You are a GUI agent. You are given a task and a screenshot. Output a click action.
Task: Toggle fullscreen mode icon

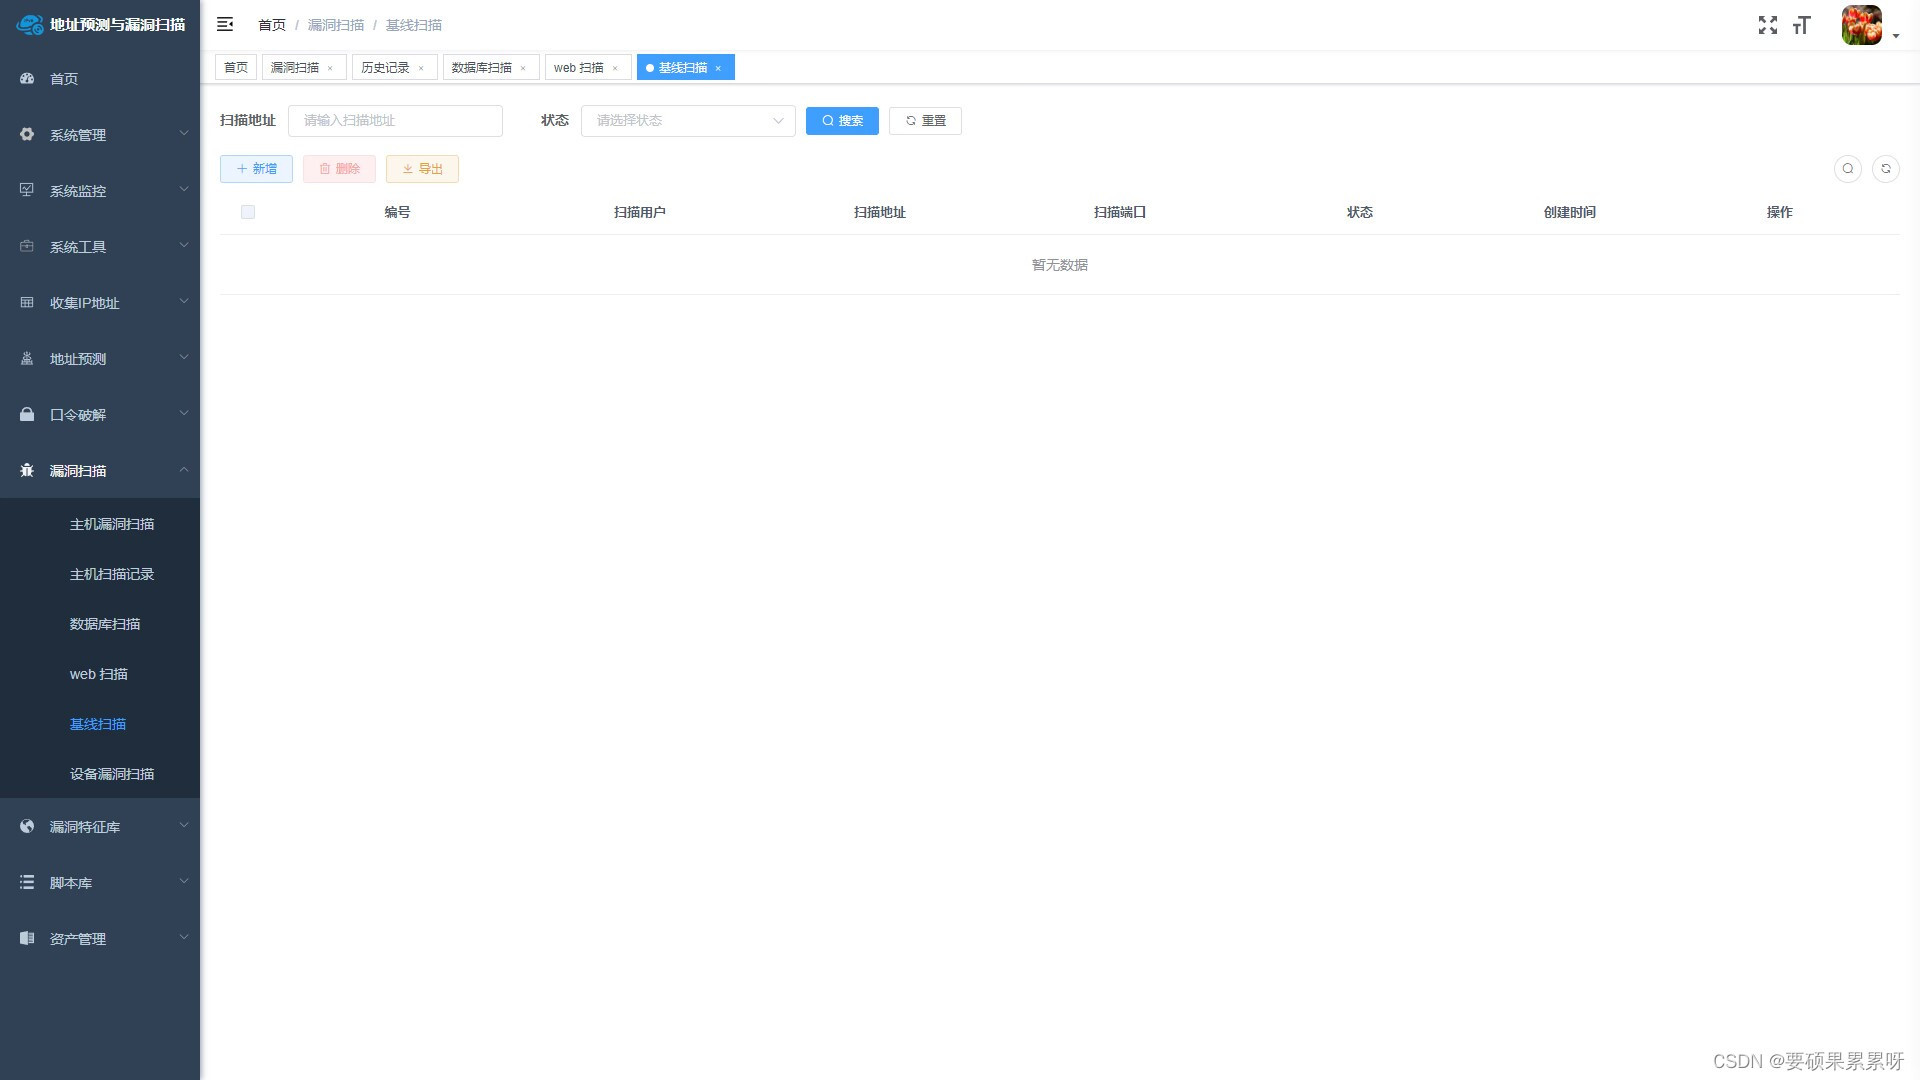(1768, 25)
